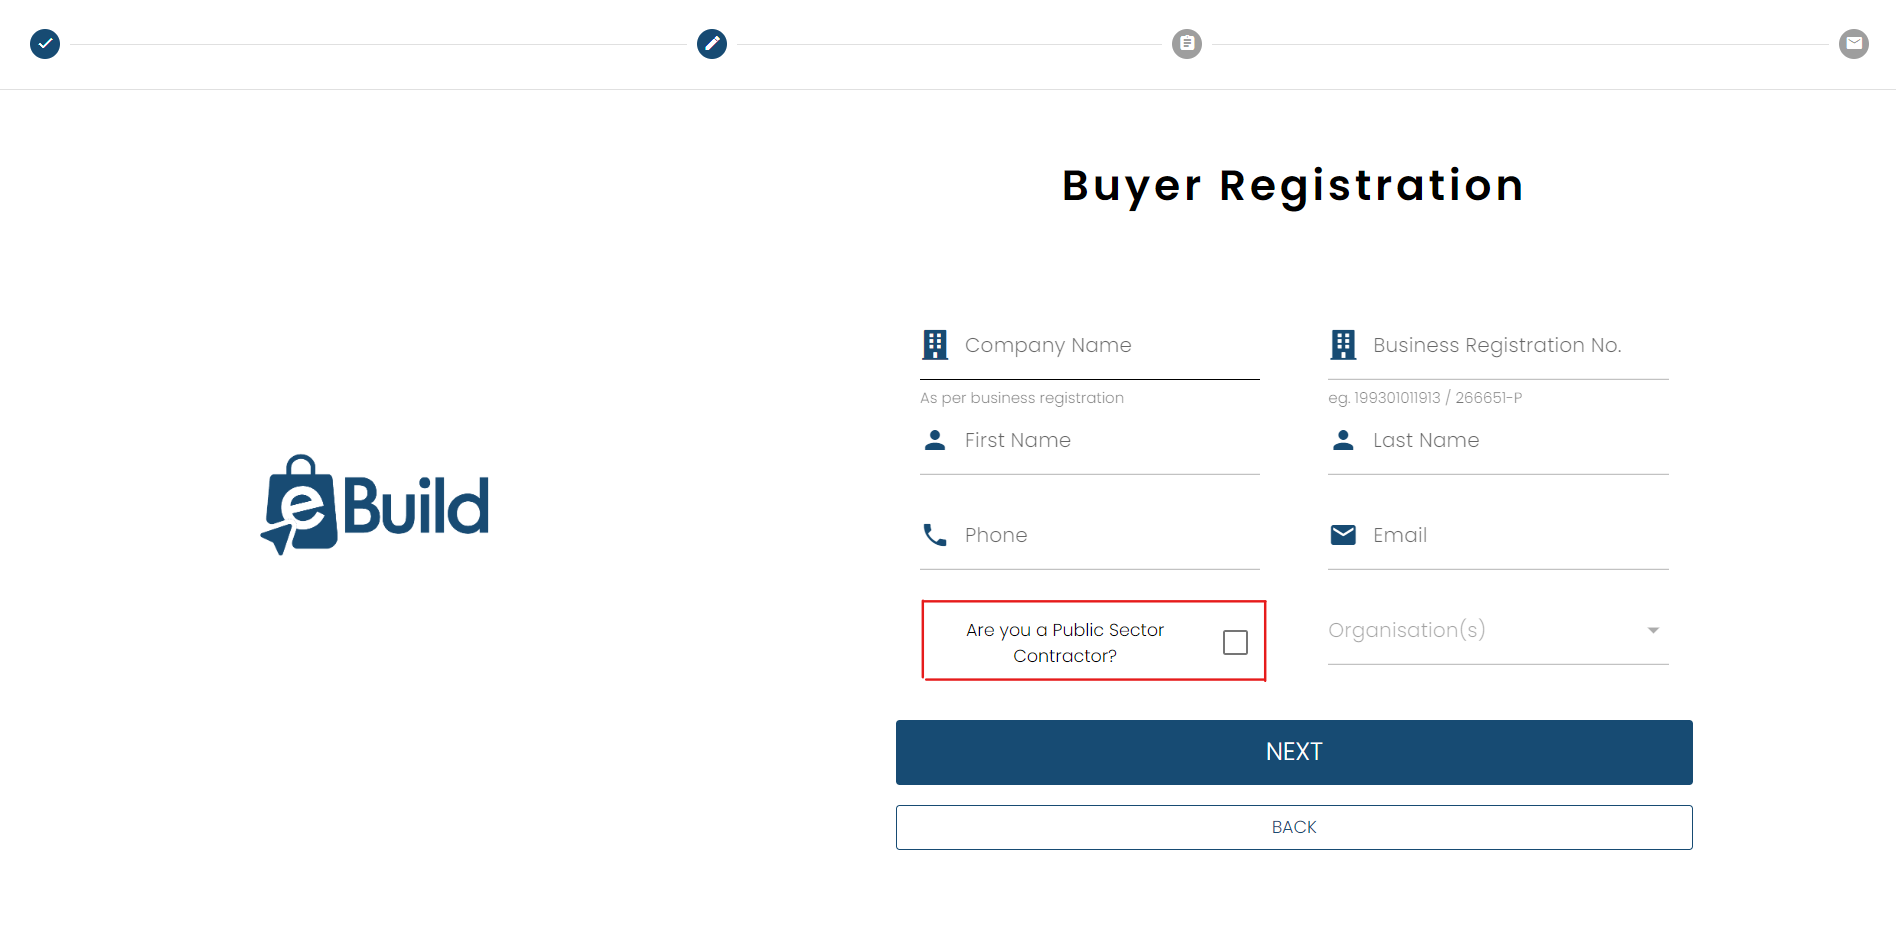The width and height of the screenshot is (1896, 930).
Task: Click the pencil edit step icon
Action: click(x=712, y=44)
